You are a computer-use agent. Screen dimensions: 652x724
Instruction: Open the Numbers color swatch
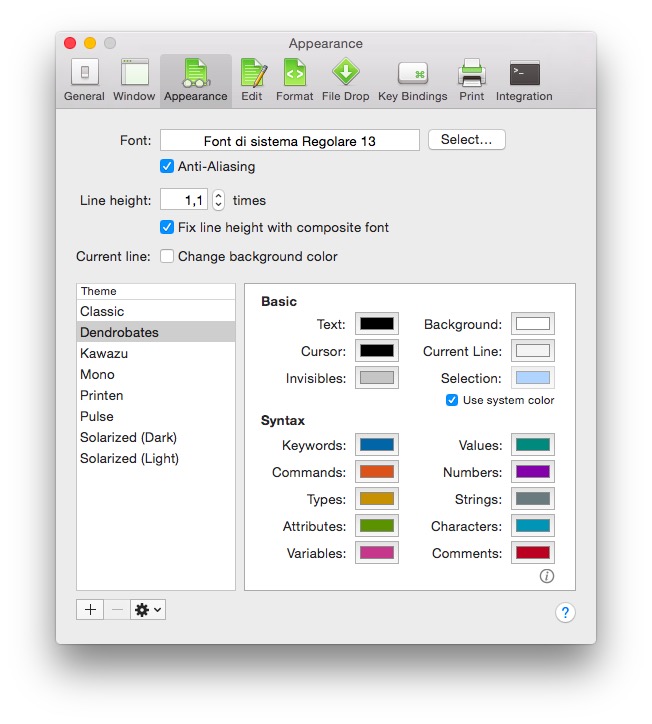click(533, 472)
